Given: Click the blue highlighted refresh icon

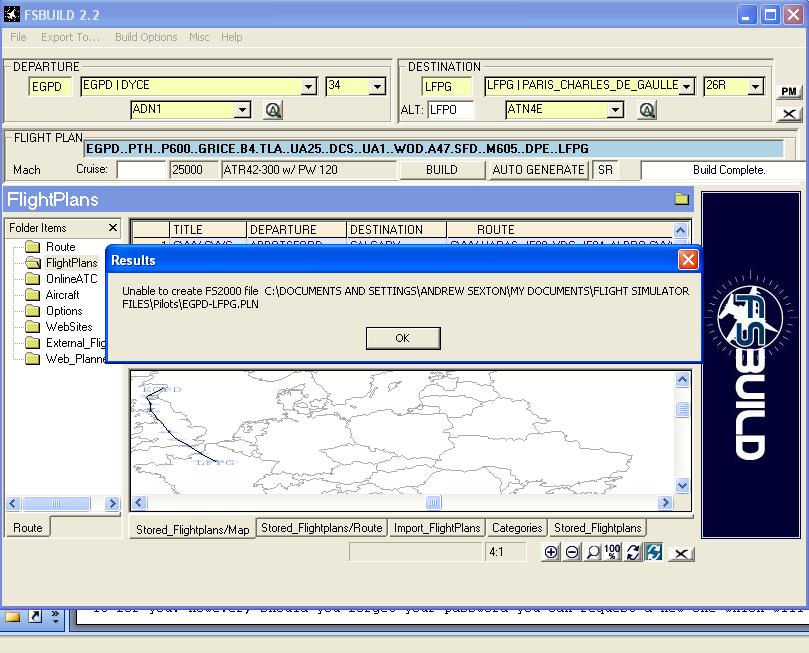Looking at the screenshot, I should (653, 552).
